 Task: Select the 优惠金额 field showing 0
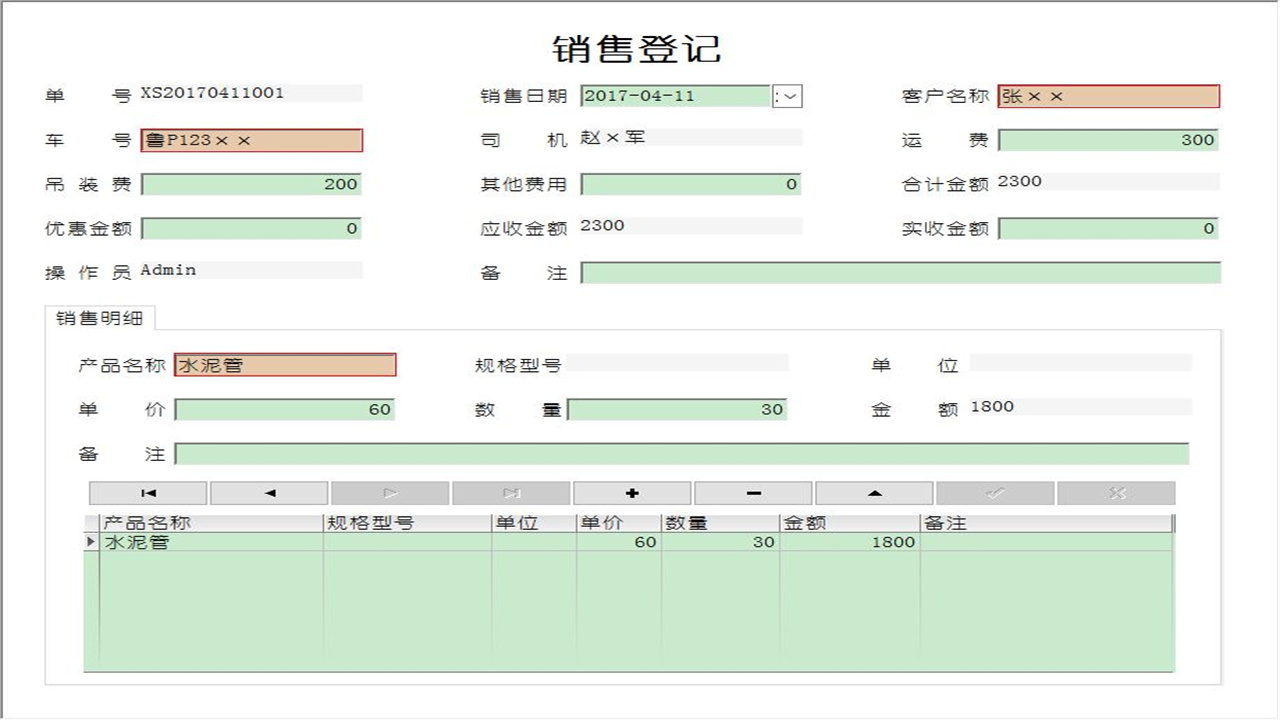251,228
